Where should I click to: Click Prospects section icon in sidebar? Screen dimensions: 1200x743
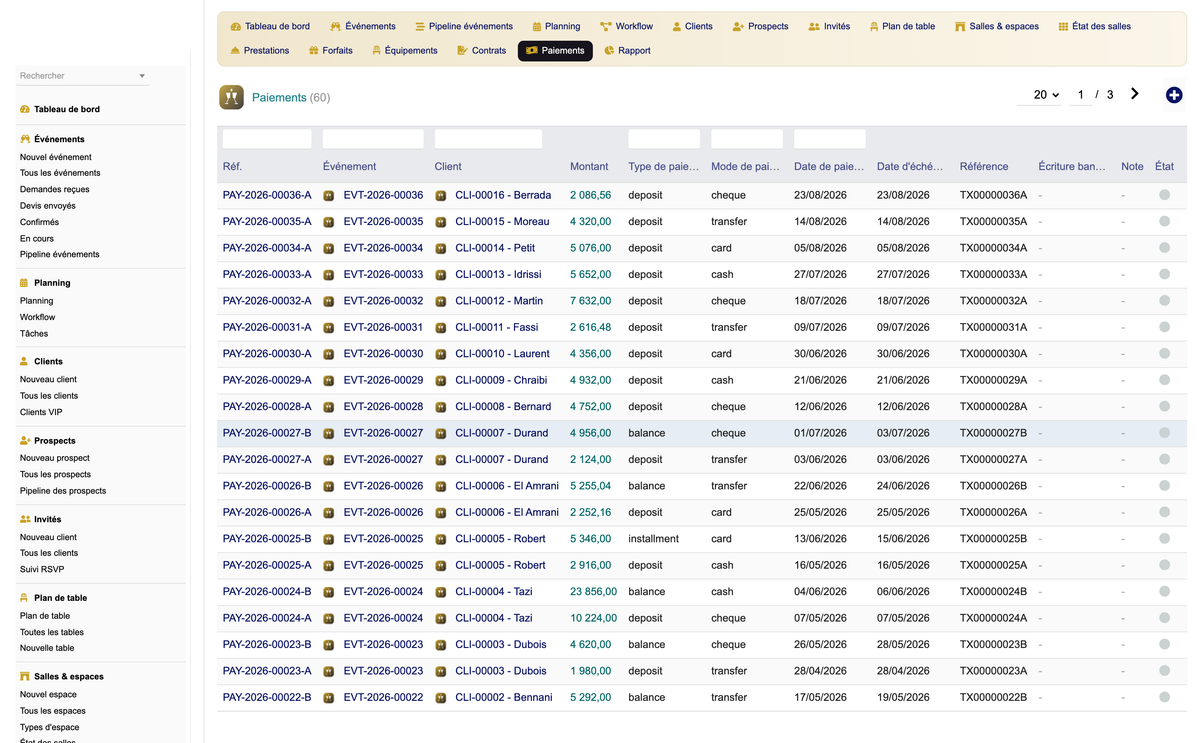(25, 440)
